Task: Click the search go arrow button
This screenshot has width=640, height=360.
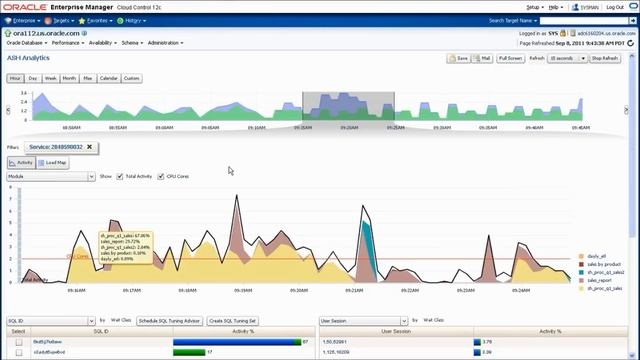Action: [633, 20]
